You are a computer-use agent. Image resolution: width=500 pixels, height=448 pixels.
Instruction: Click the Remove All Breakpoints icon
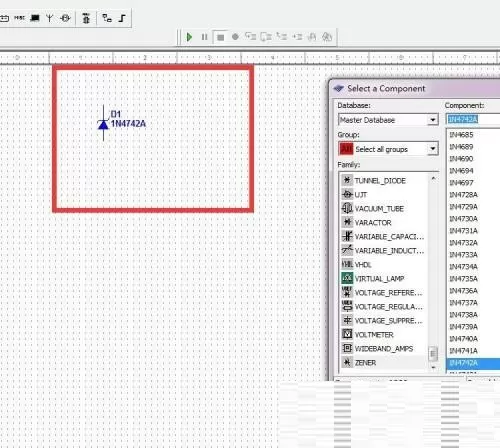click(327, 37)
